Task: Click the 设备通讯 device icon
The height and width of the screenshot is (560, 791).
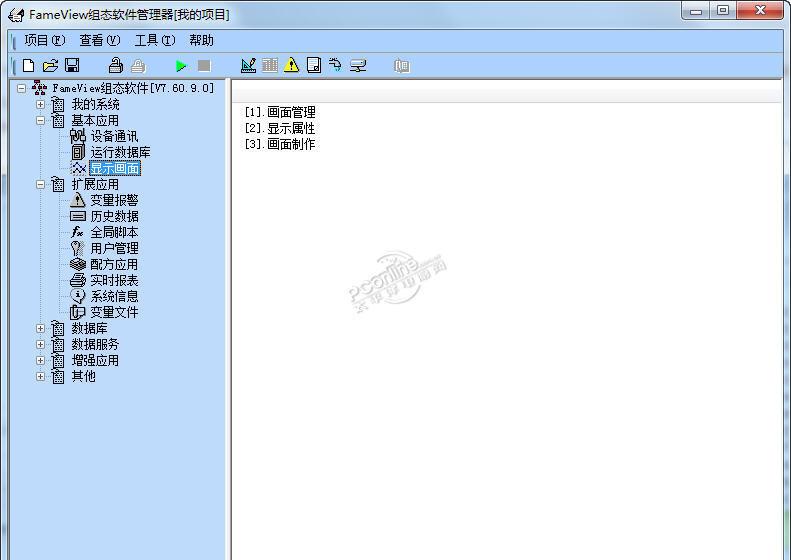Action: pos(78,136)
